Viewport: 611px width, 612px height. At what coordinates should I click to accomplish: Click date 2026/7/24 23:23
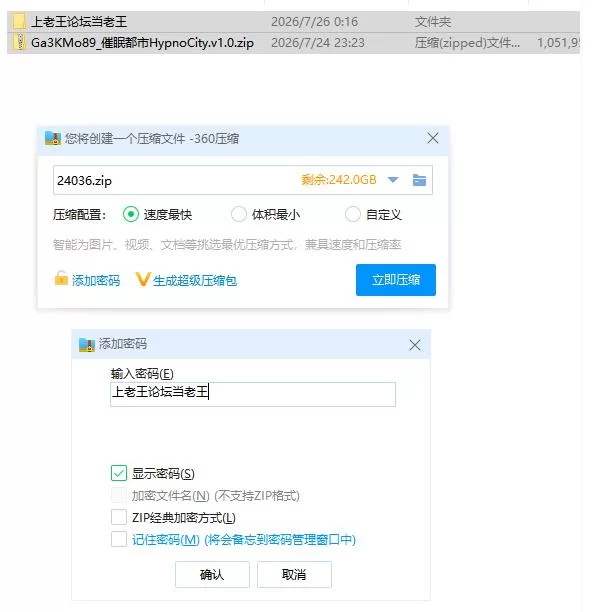tap(318, 43)
